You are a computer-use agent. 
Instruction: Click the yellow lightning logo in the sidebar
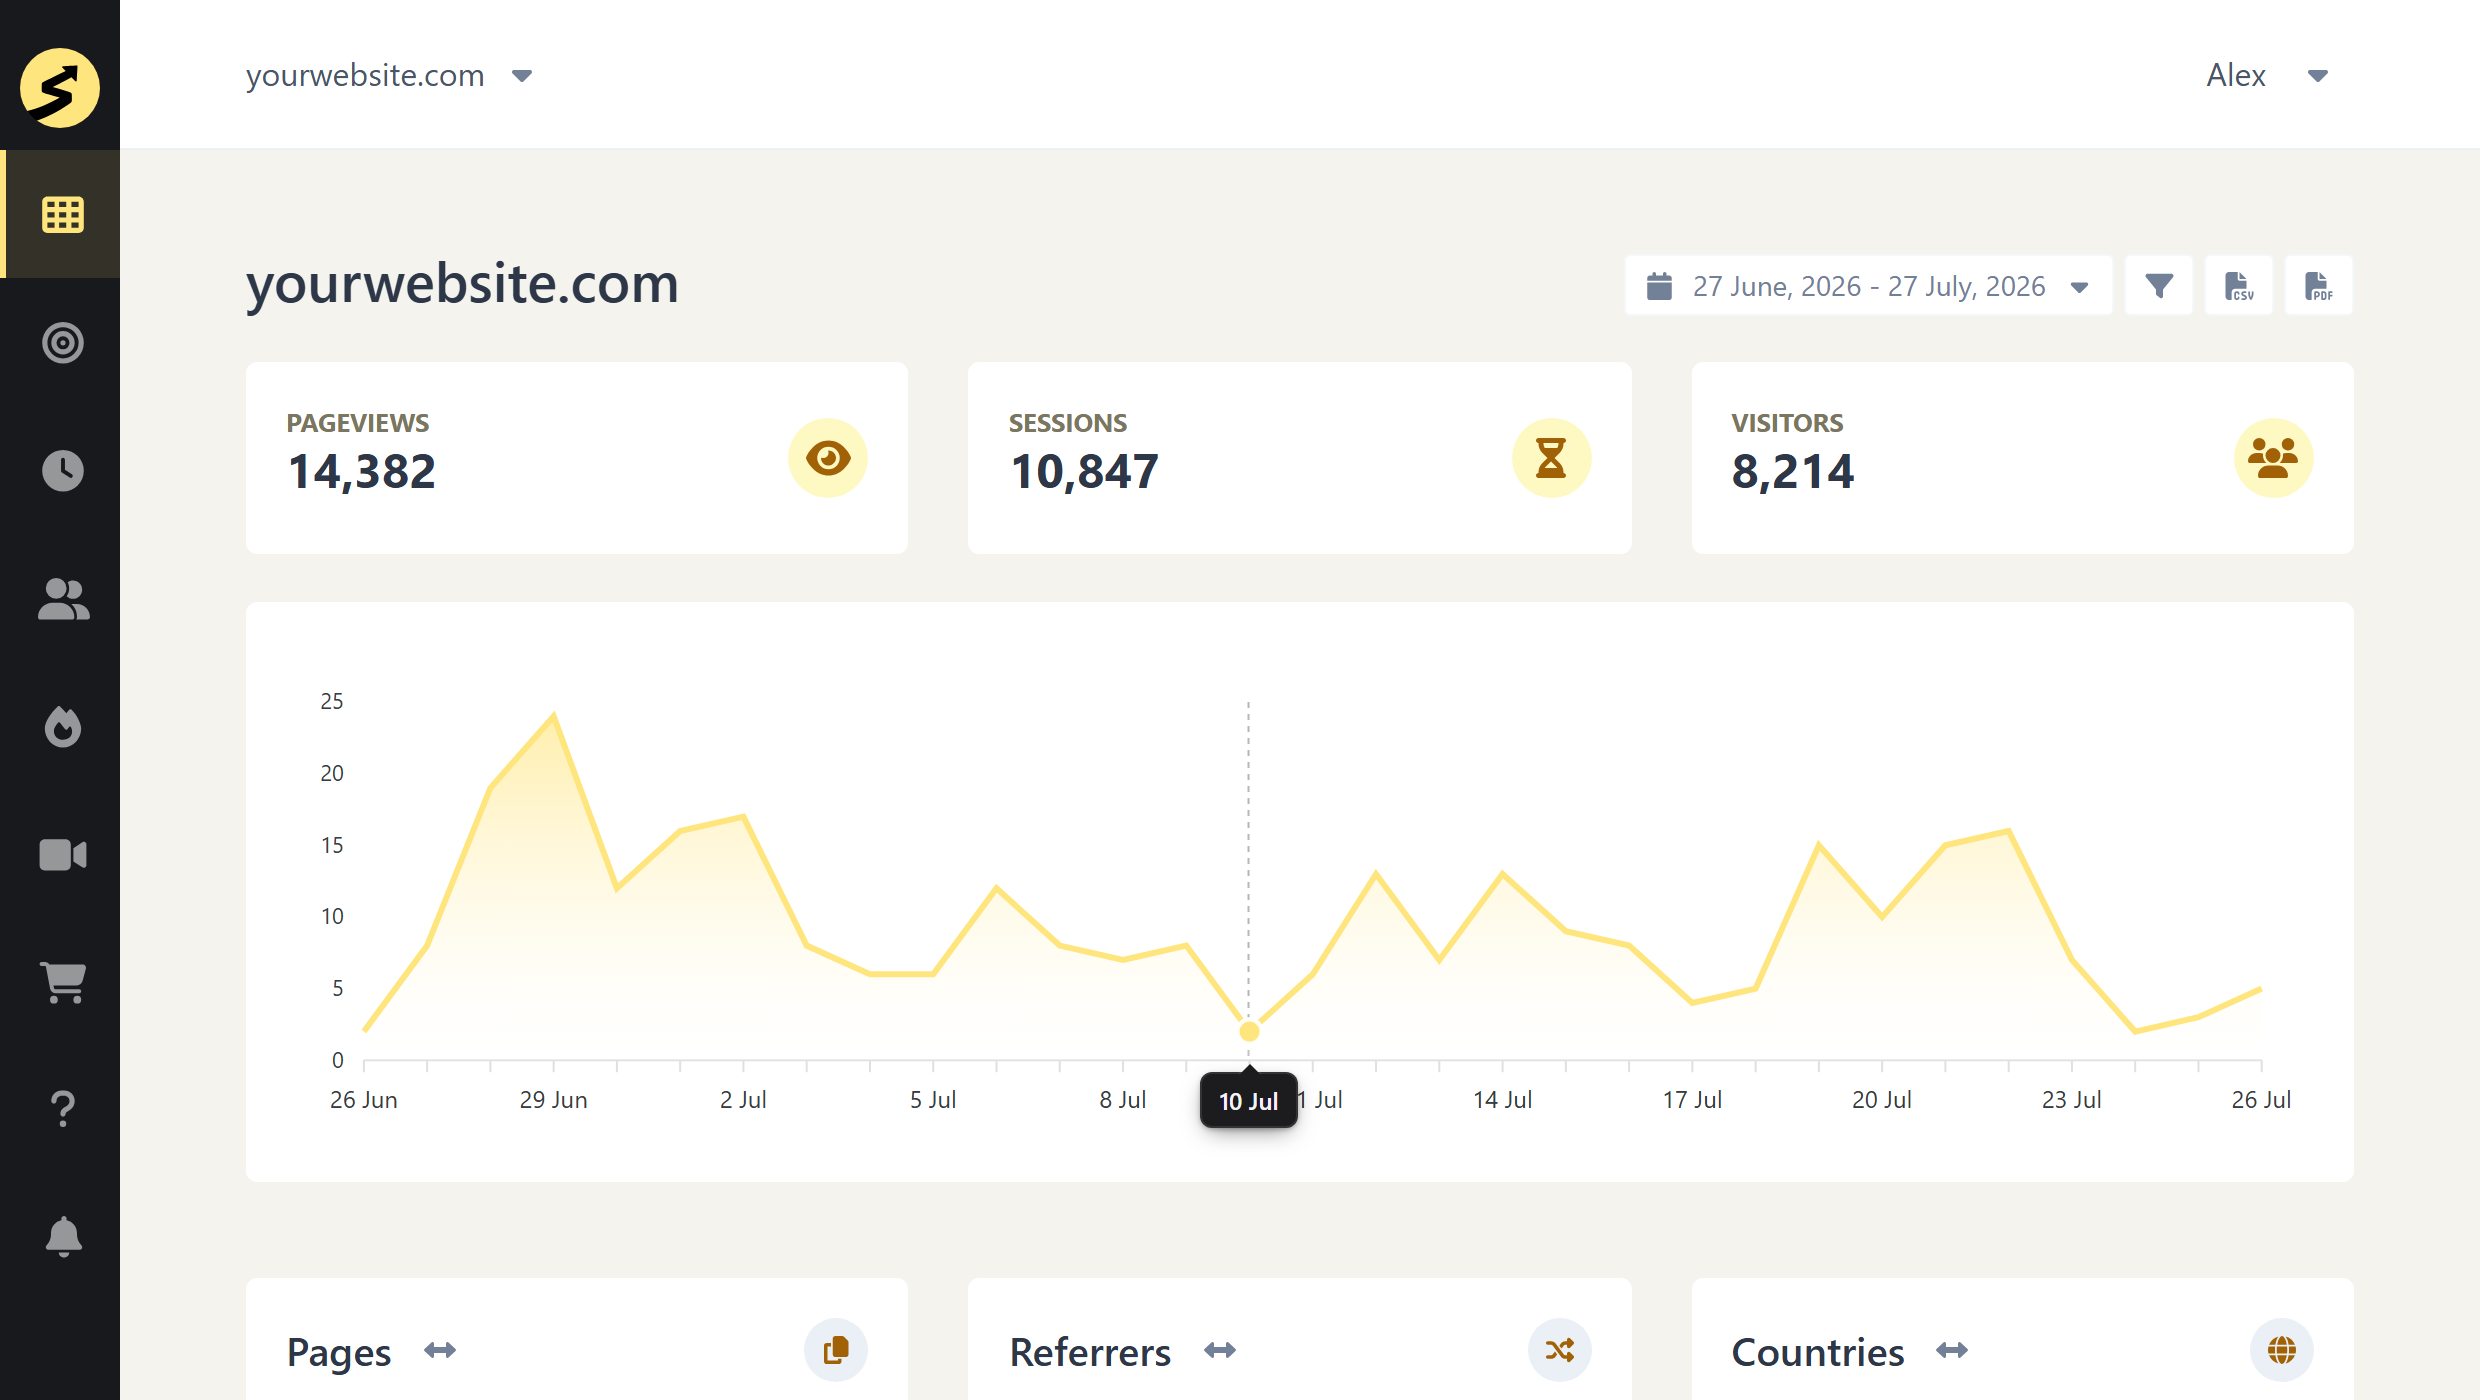point(60,88)
